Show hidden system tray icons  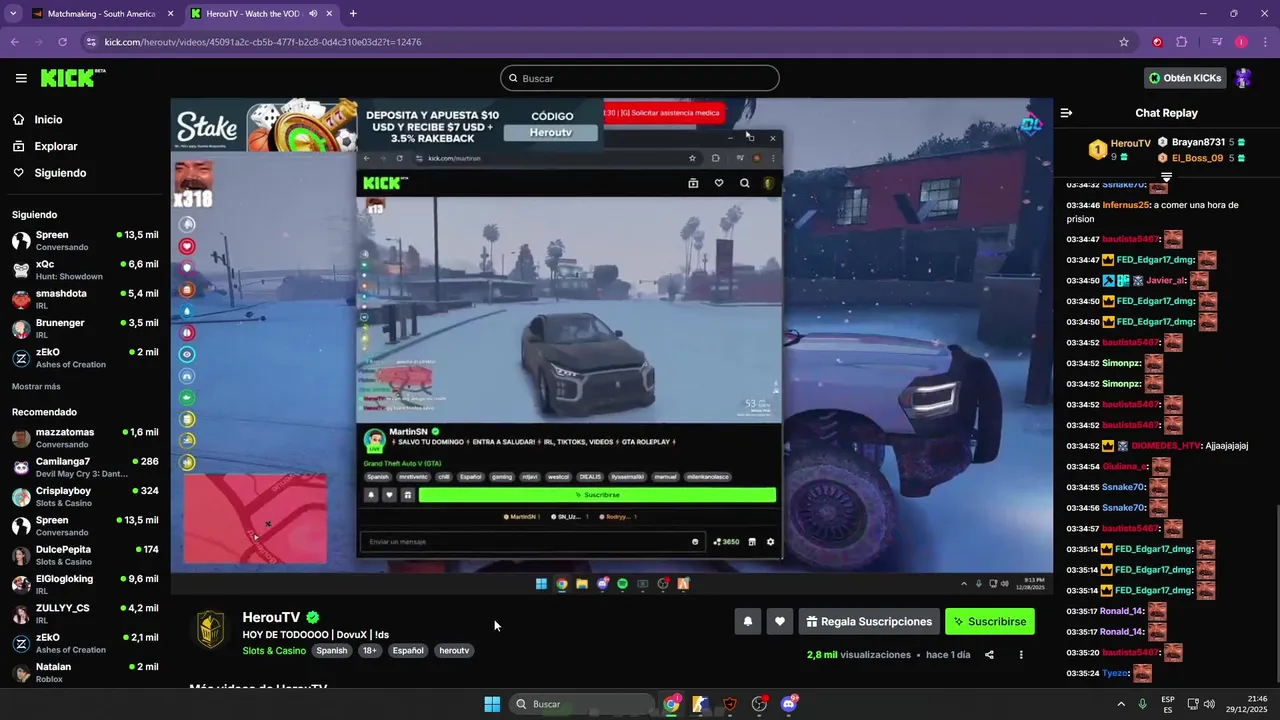(1121, 704)
